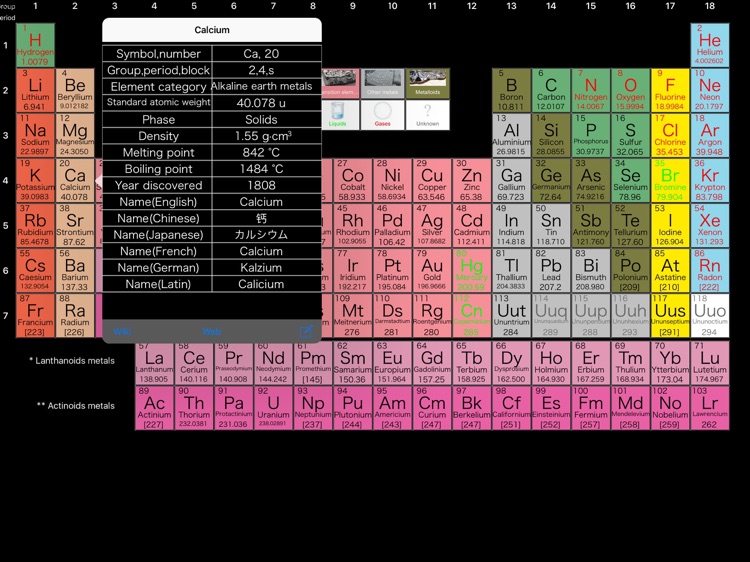
Task: Open the Ununoctium element tile
Action: [x=710, y=316]
